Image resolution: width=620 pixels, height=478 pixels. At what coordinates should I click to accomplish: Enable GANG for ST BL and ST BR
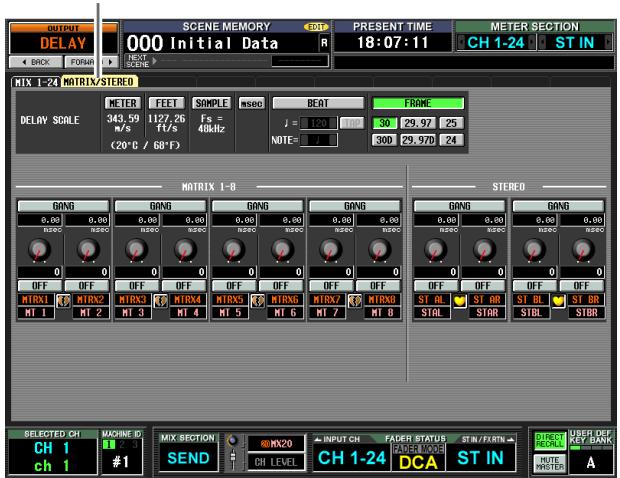[558, 206]
